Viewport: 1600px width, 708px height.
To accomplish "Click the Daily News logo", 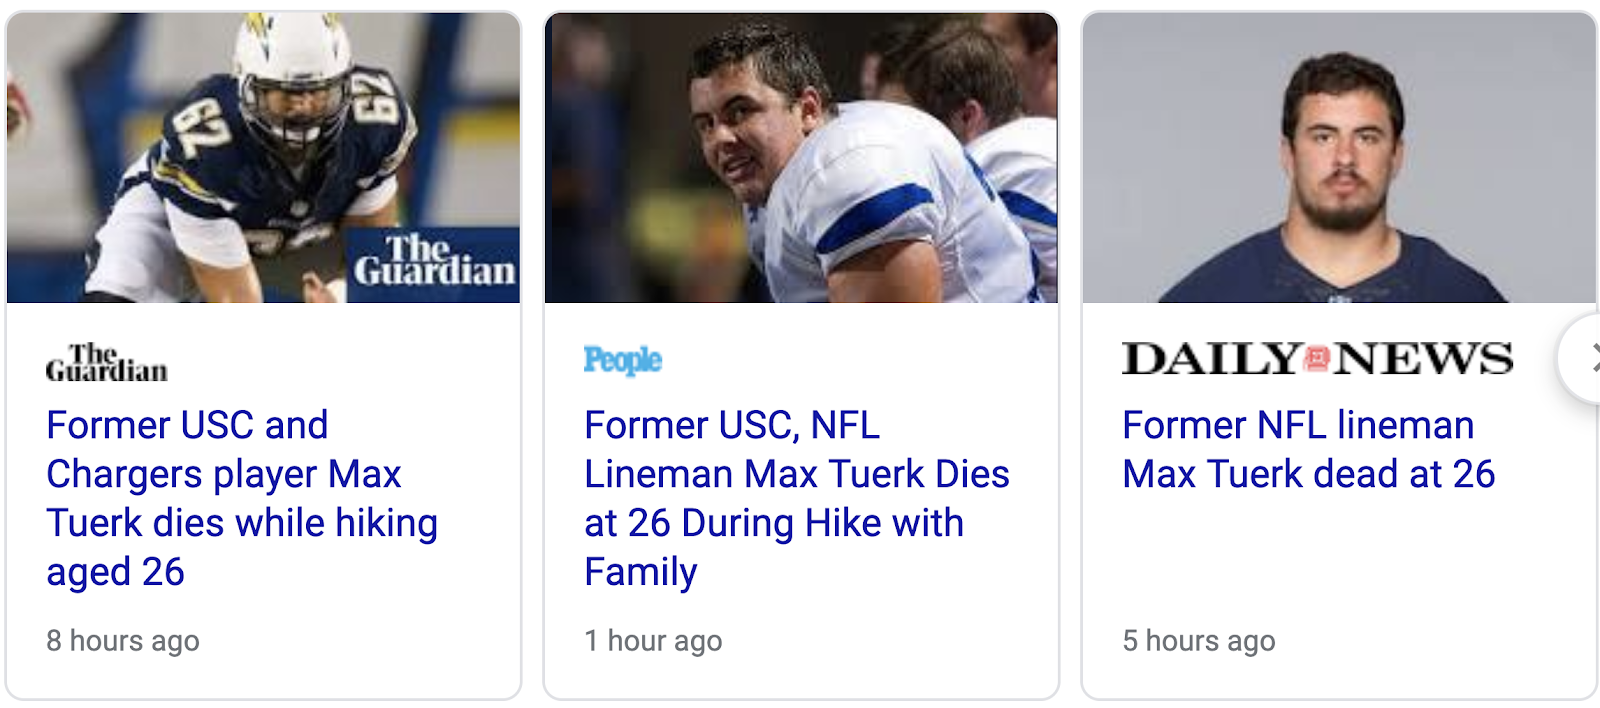I will 1317,358.
